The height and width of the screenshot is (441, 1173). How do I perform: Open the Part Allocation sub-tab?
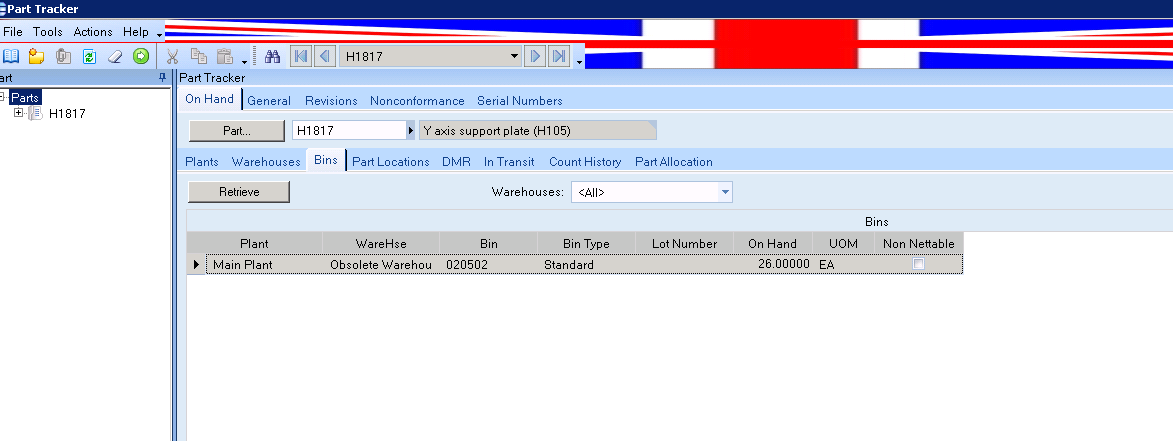tap(673, 161)
